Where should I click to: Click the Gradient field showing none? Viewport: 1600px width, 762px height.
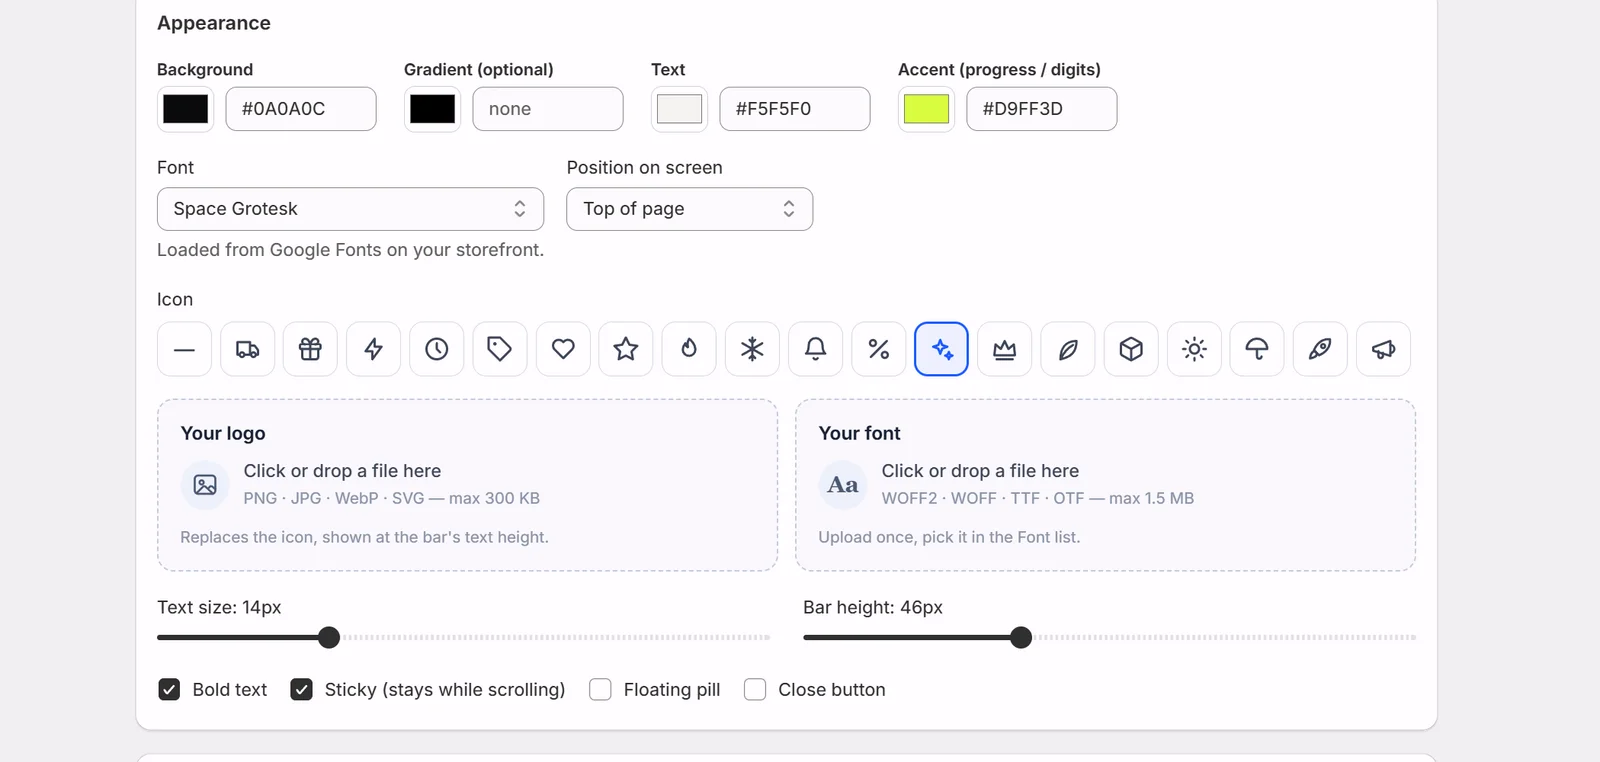[548, 109]
